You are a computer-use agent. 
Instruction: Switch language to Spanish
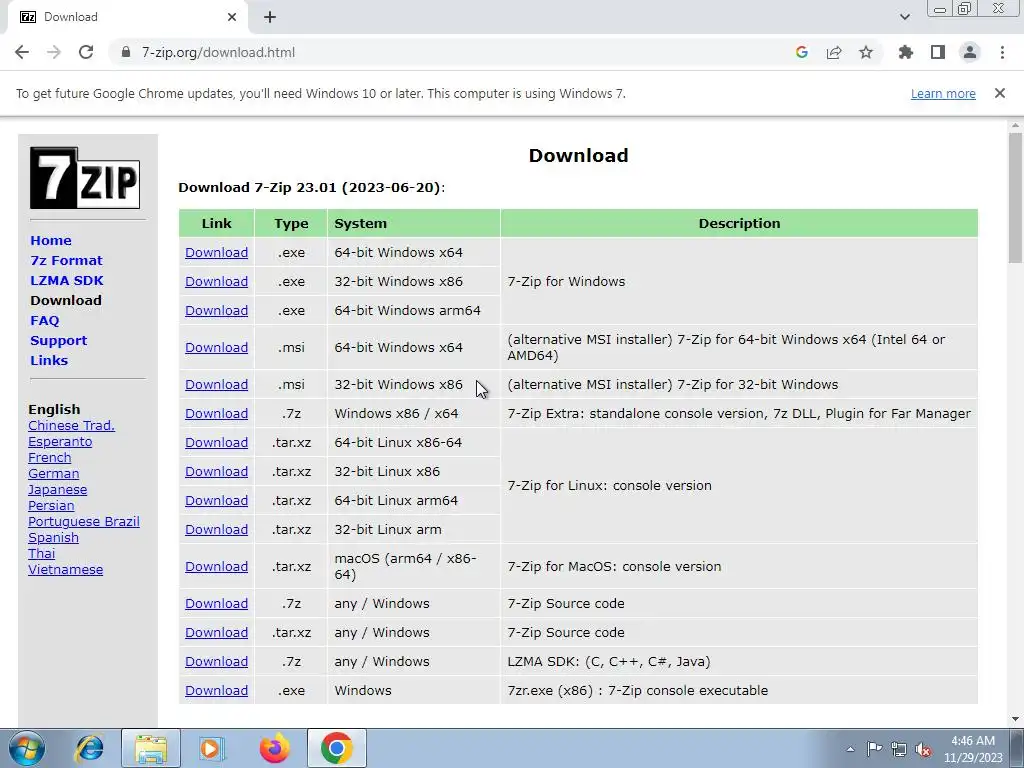54,537
